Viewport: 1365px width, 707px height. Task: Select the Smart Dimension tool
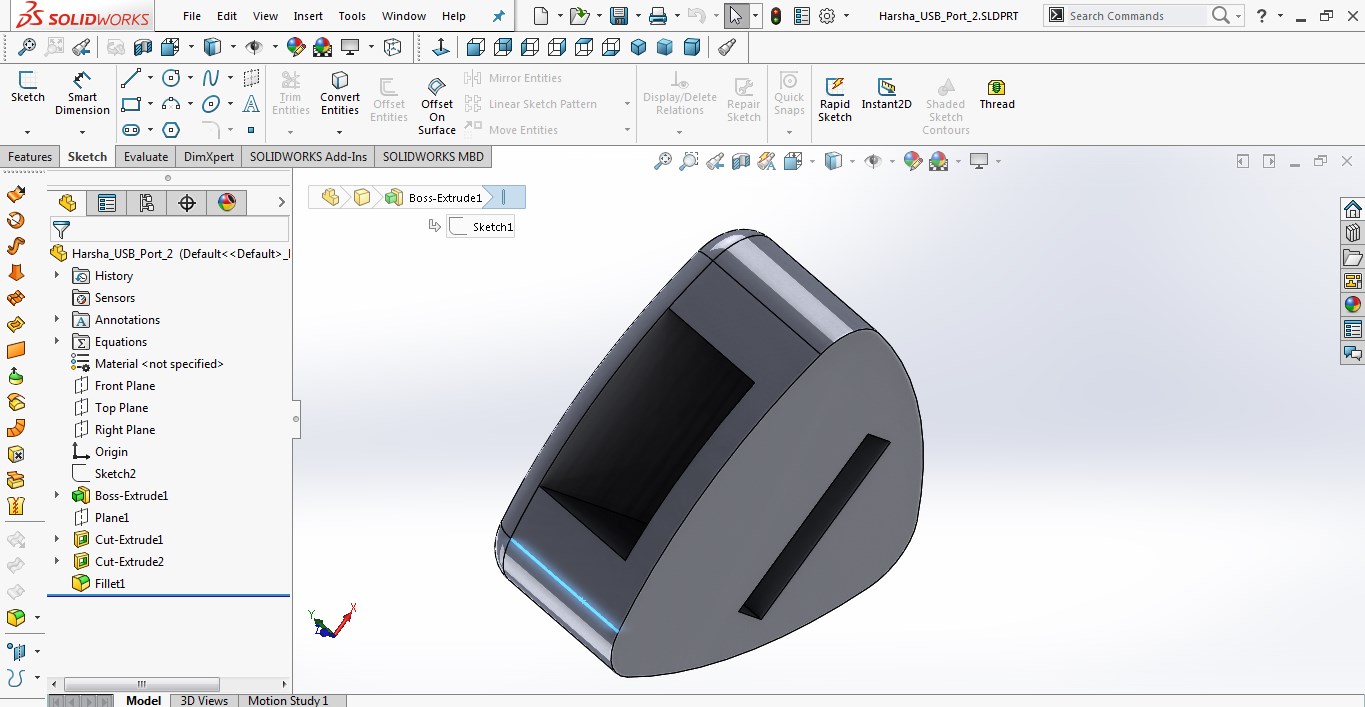pos(82,93)
